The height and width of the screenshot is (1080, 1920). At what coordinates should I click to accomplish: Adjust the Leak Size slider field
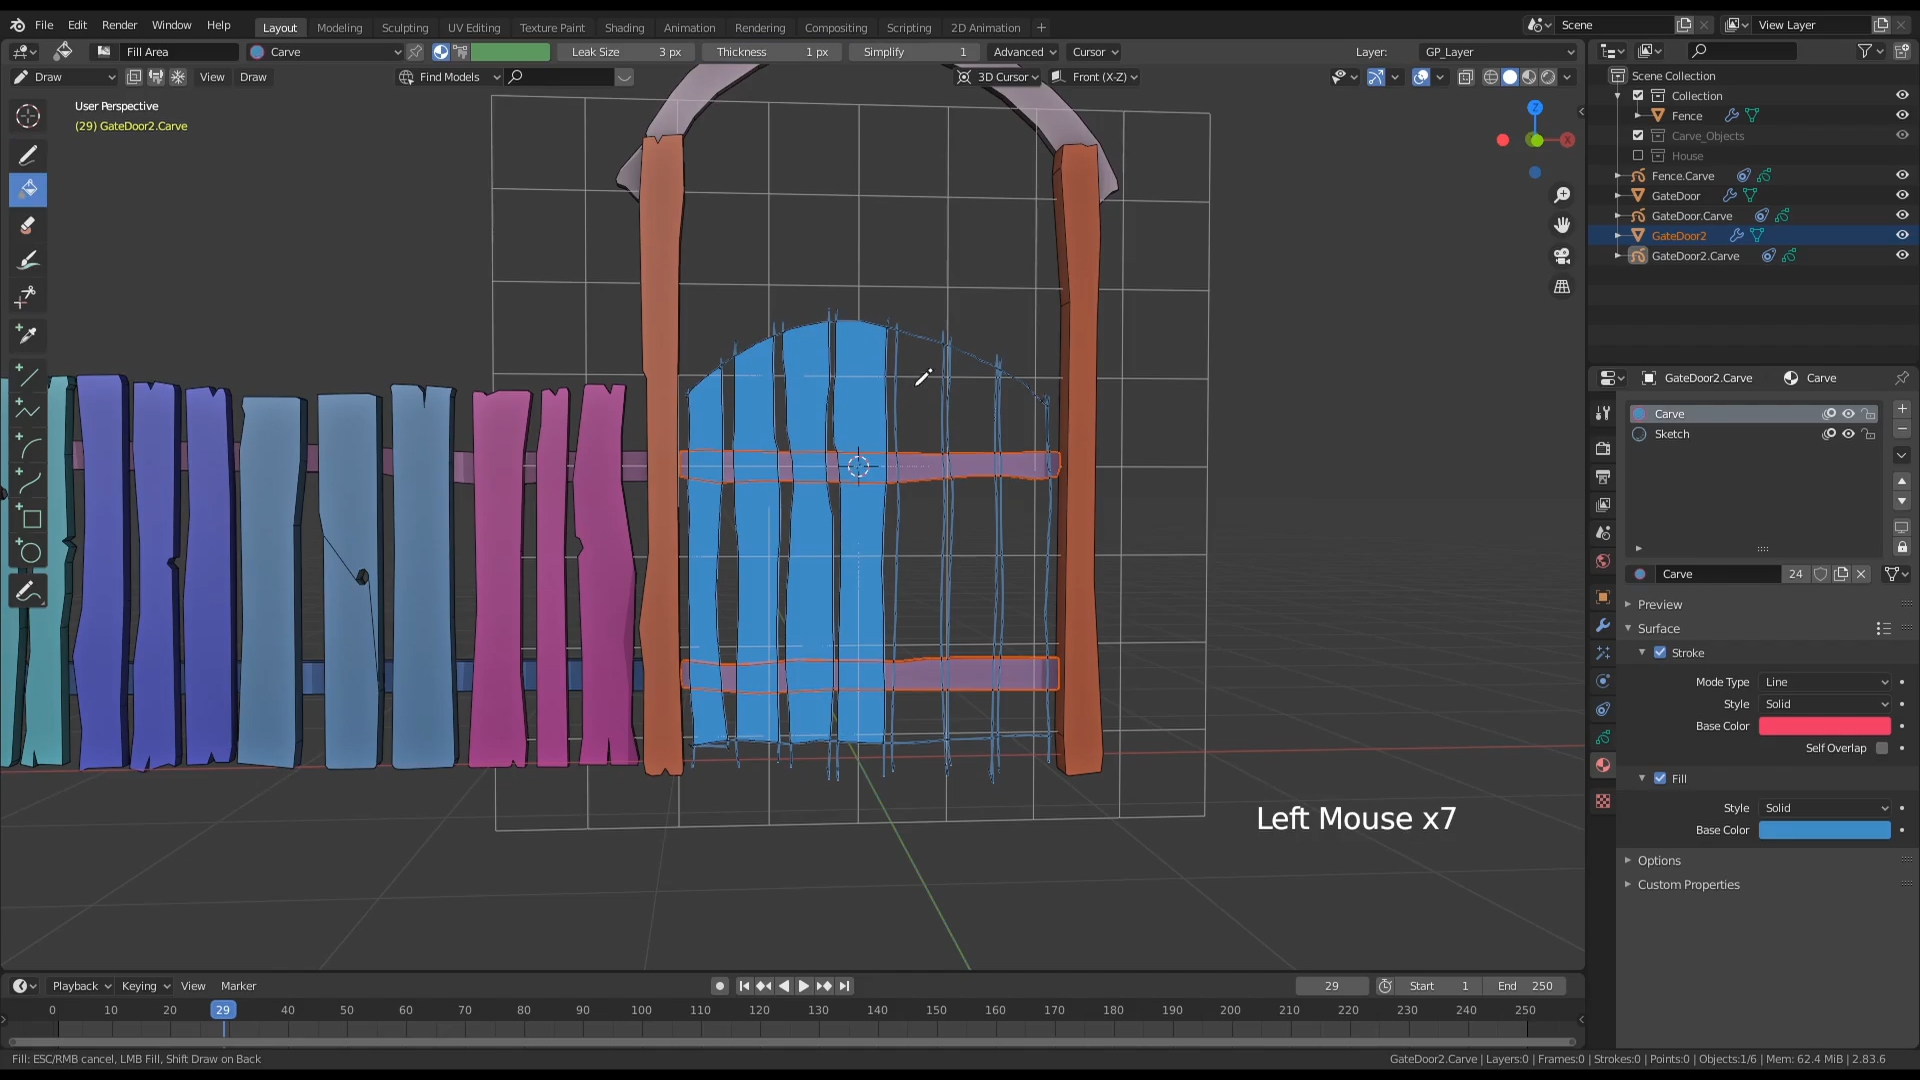pos(626,52)
